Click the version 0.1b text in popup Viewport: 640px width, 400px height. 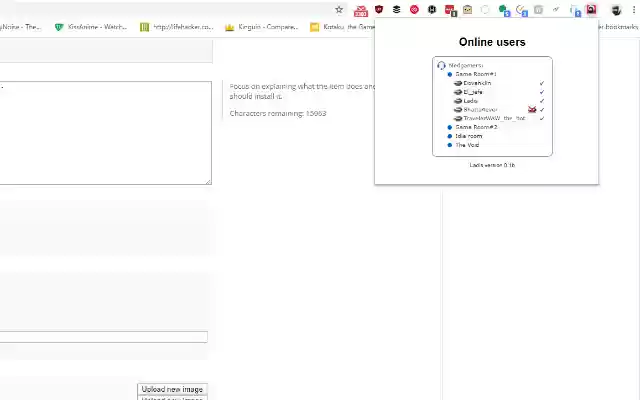492,165
